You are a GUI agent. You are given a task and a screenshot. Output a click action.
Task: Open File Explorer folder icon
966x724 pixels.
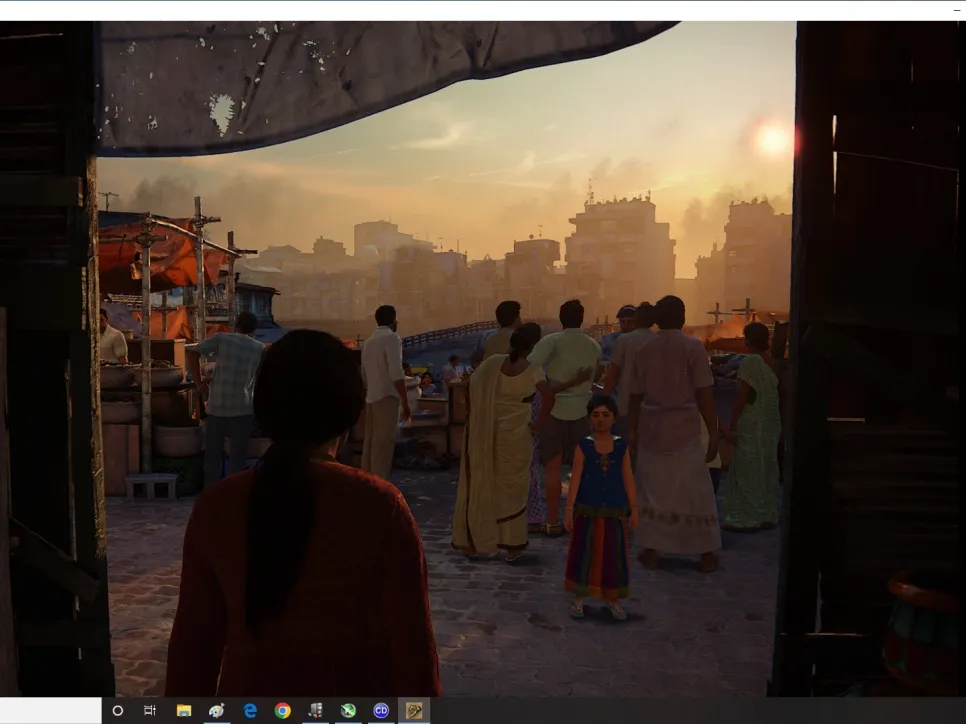click(184, 710)
